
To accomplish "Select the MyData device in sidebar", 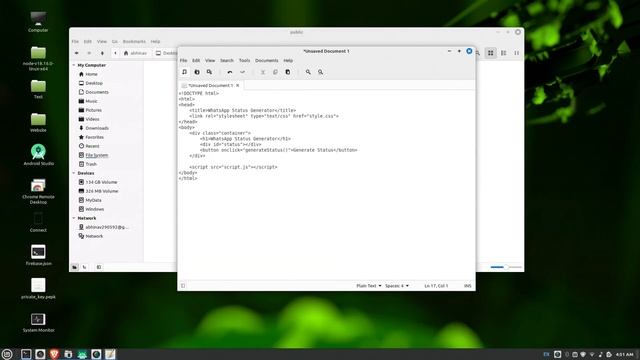I will (x=93, y=200).
